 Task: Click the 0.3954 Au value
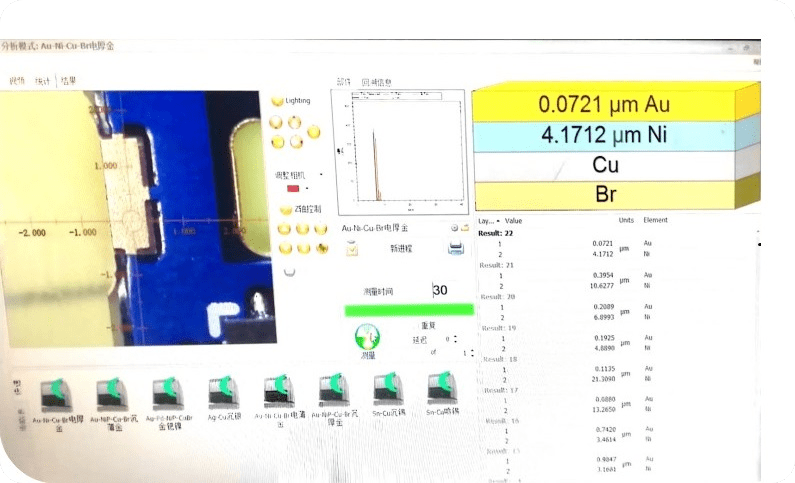click(603, 275)
